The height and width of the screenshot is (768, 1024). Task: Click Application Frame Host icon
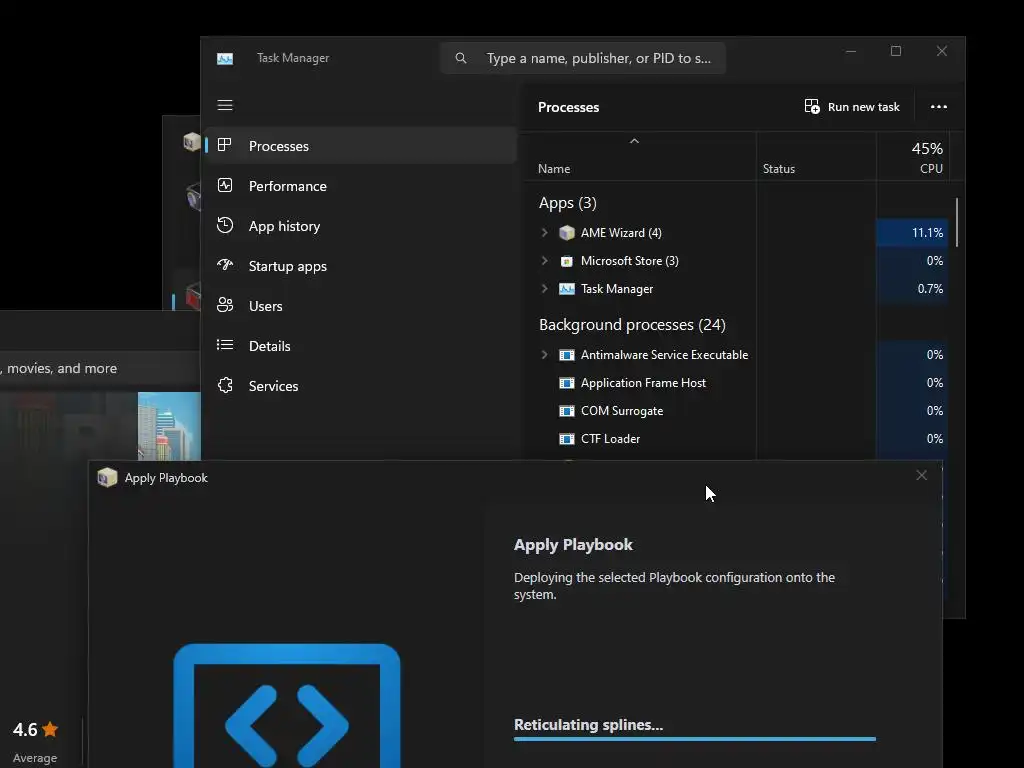coord(567,383)
